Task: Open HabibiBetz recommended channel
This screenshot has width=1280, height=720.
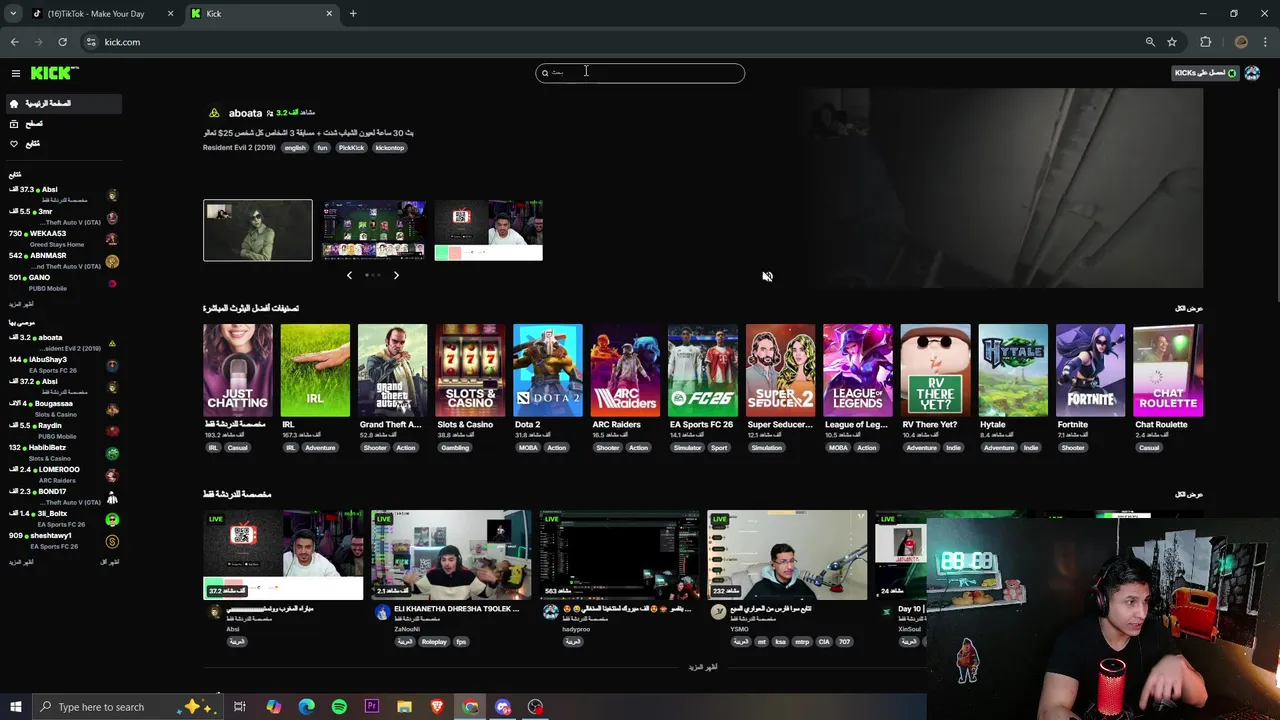Action: [62, 453]
